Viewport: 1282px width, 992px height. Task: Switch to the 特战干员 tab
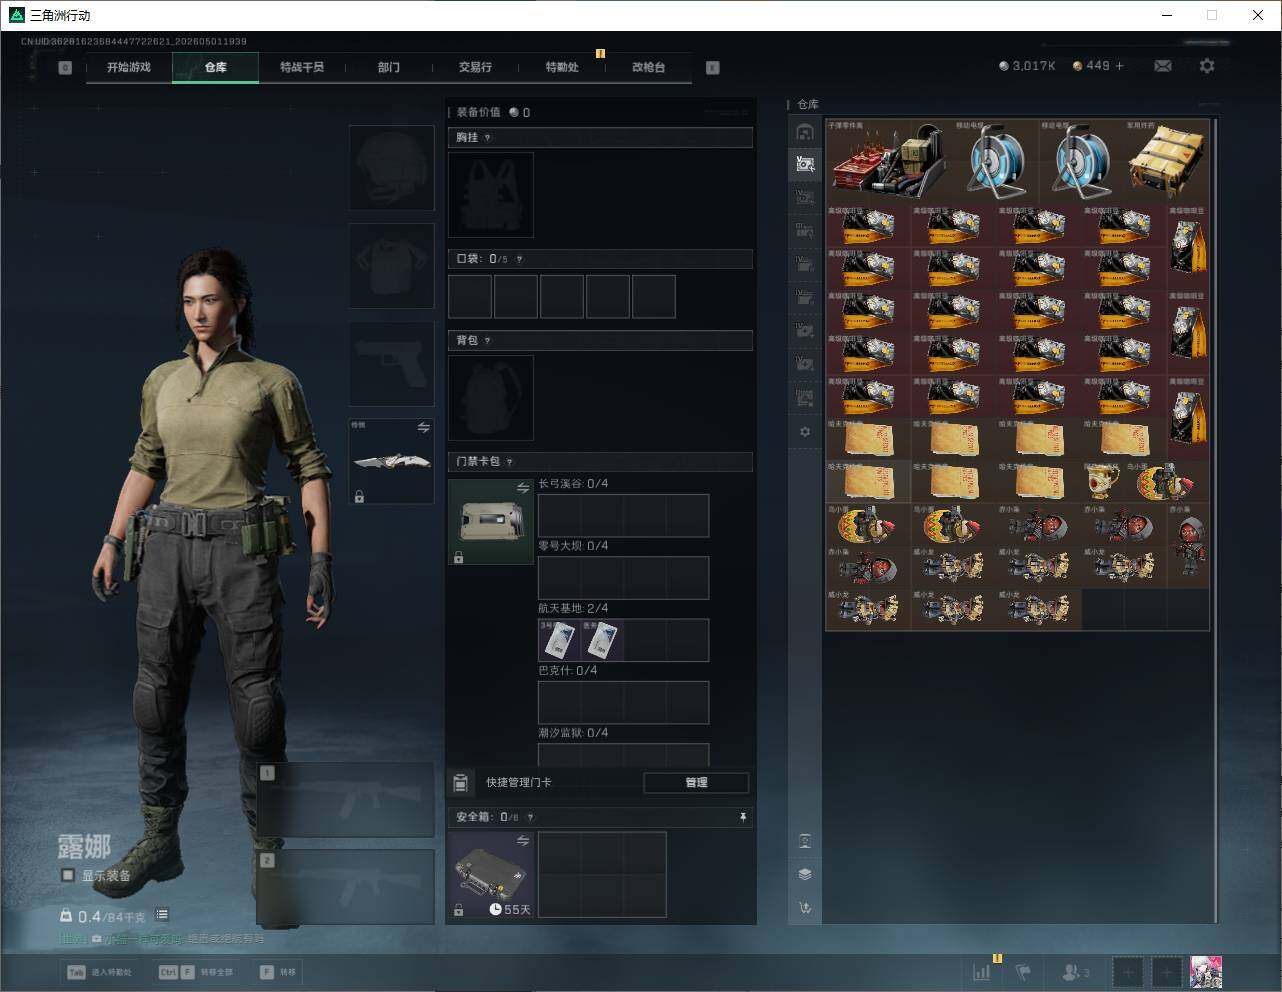pos(302,67)
